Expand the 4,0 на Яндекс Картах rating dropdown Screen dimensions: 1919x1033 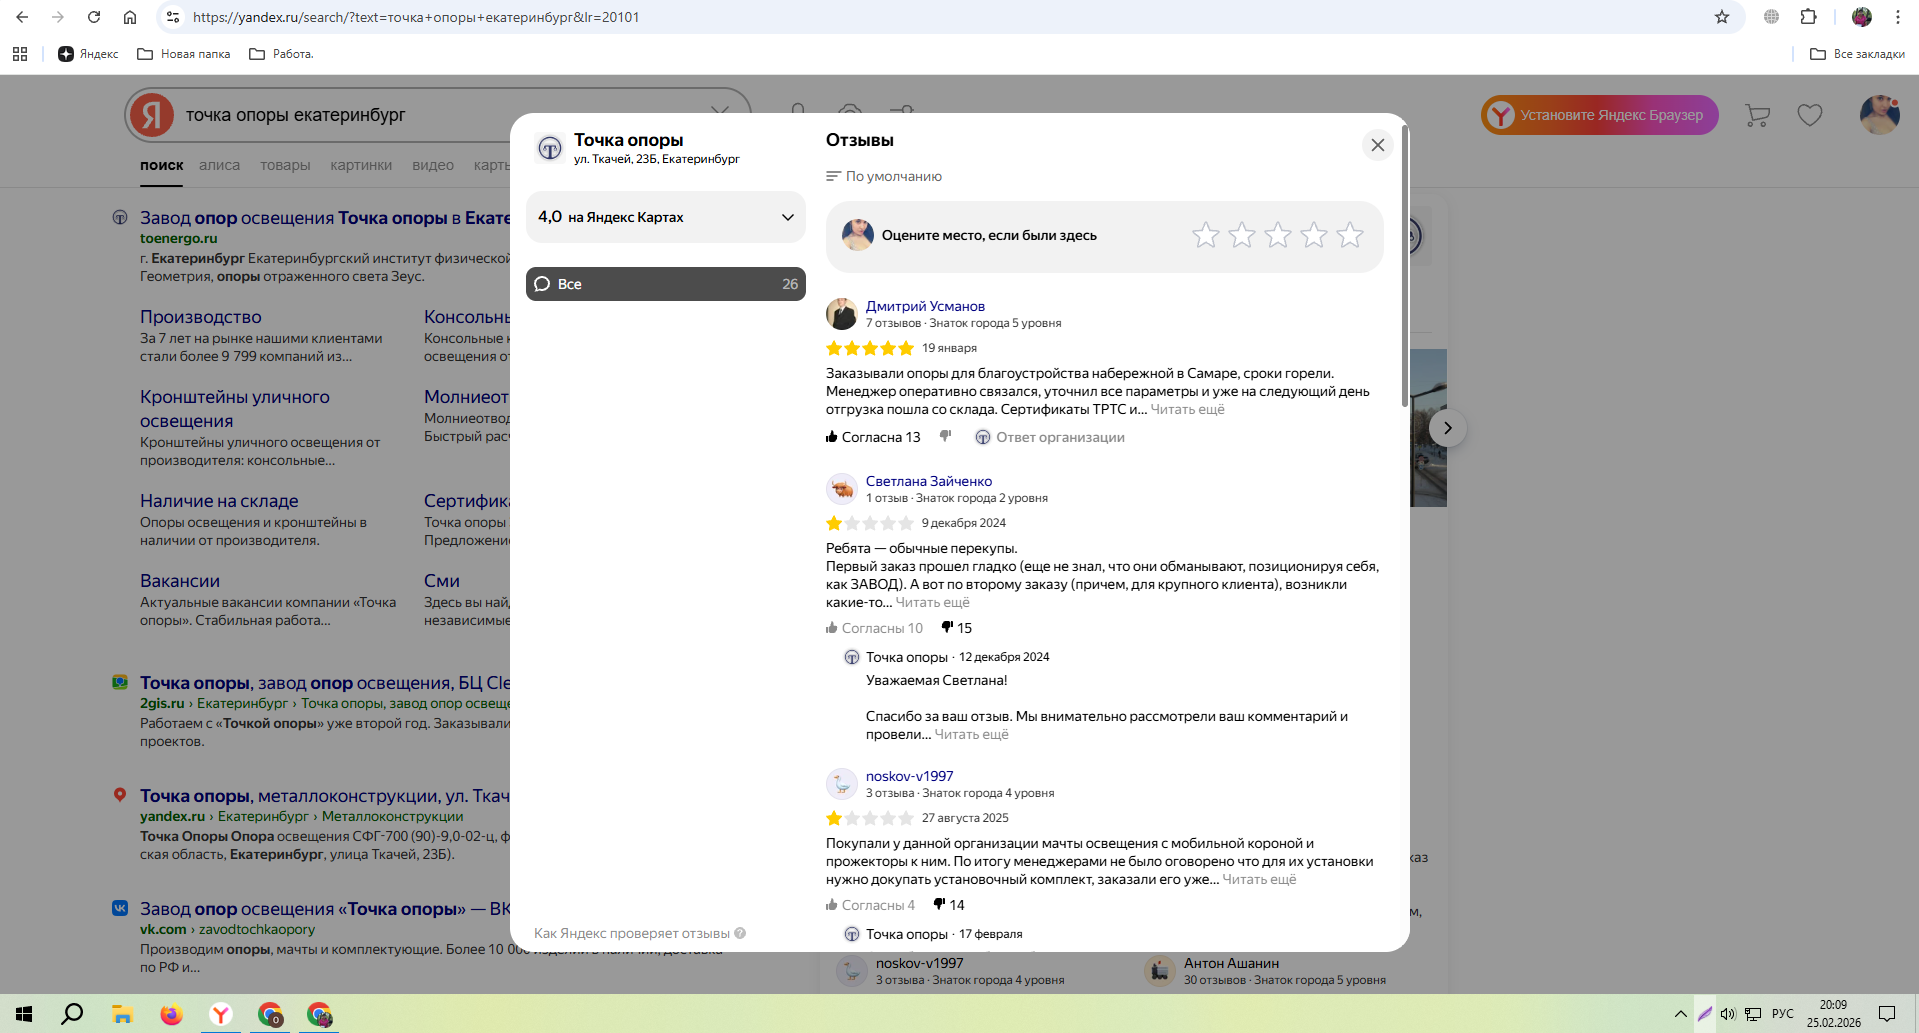point(666,217)
